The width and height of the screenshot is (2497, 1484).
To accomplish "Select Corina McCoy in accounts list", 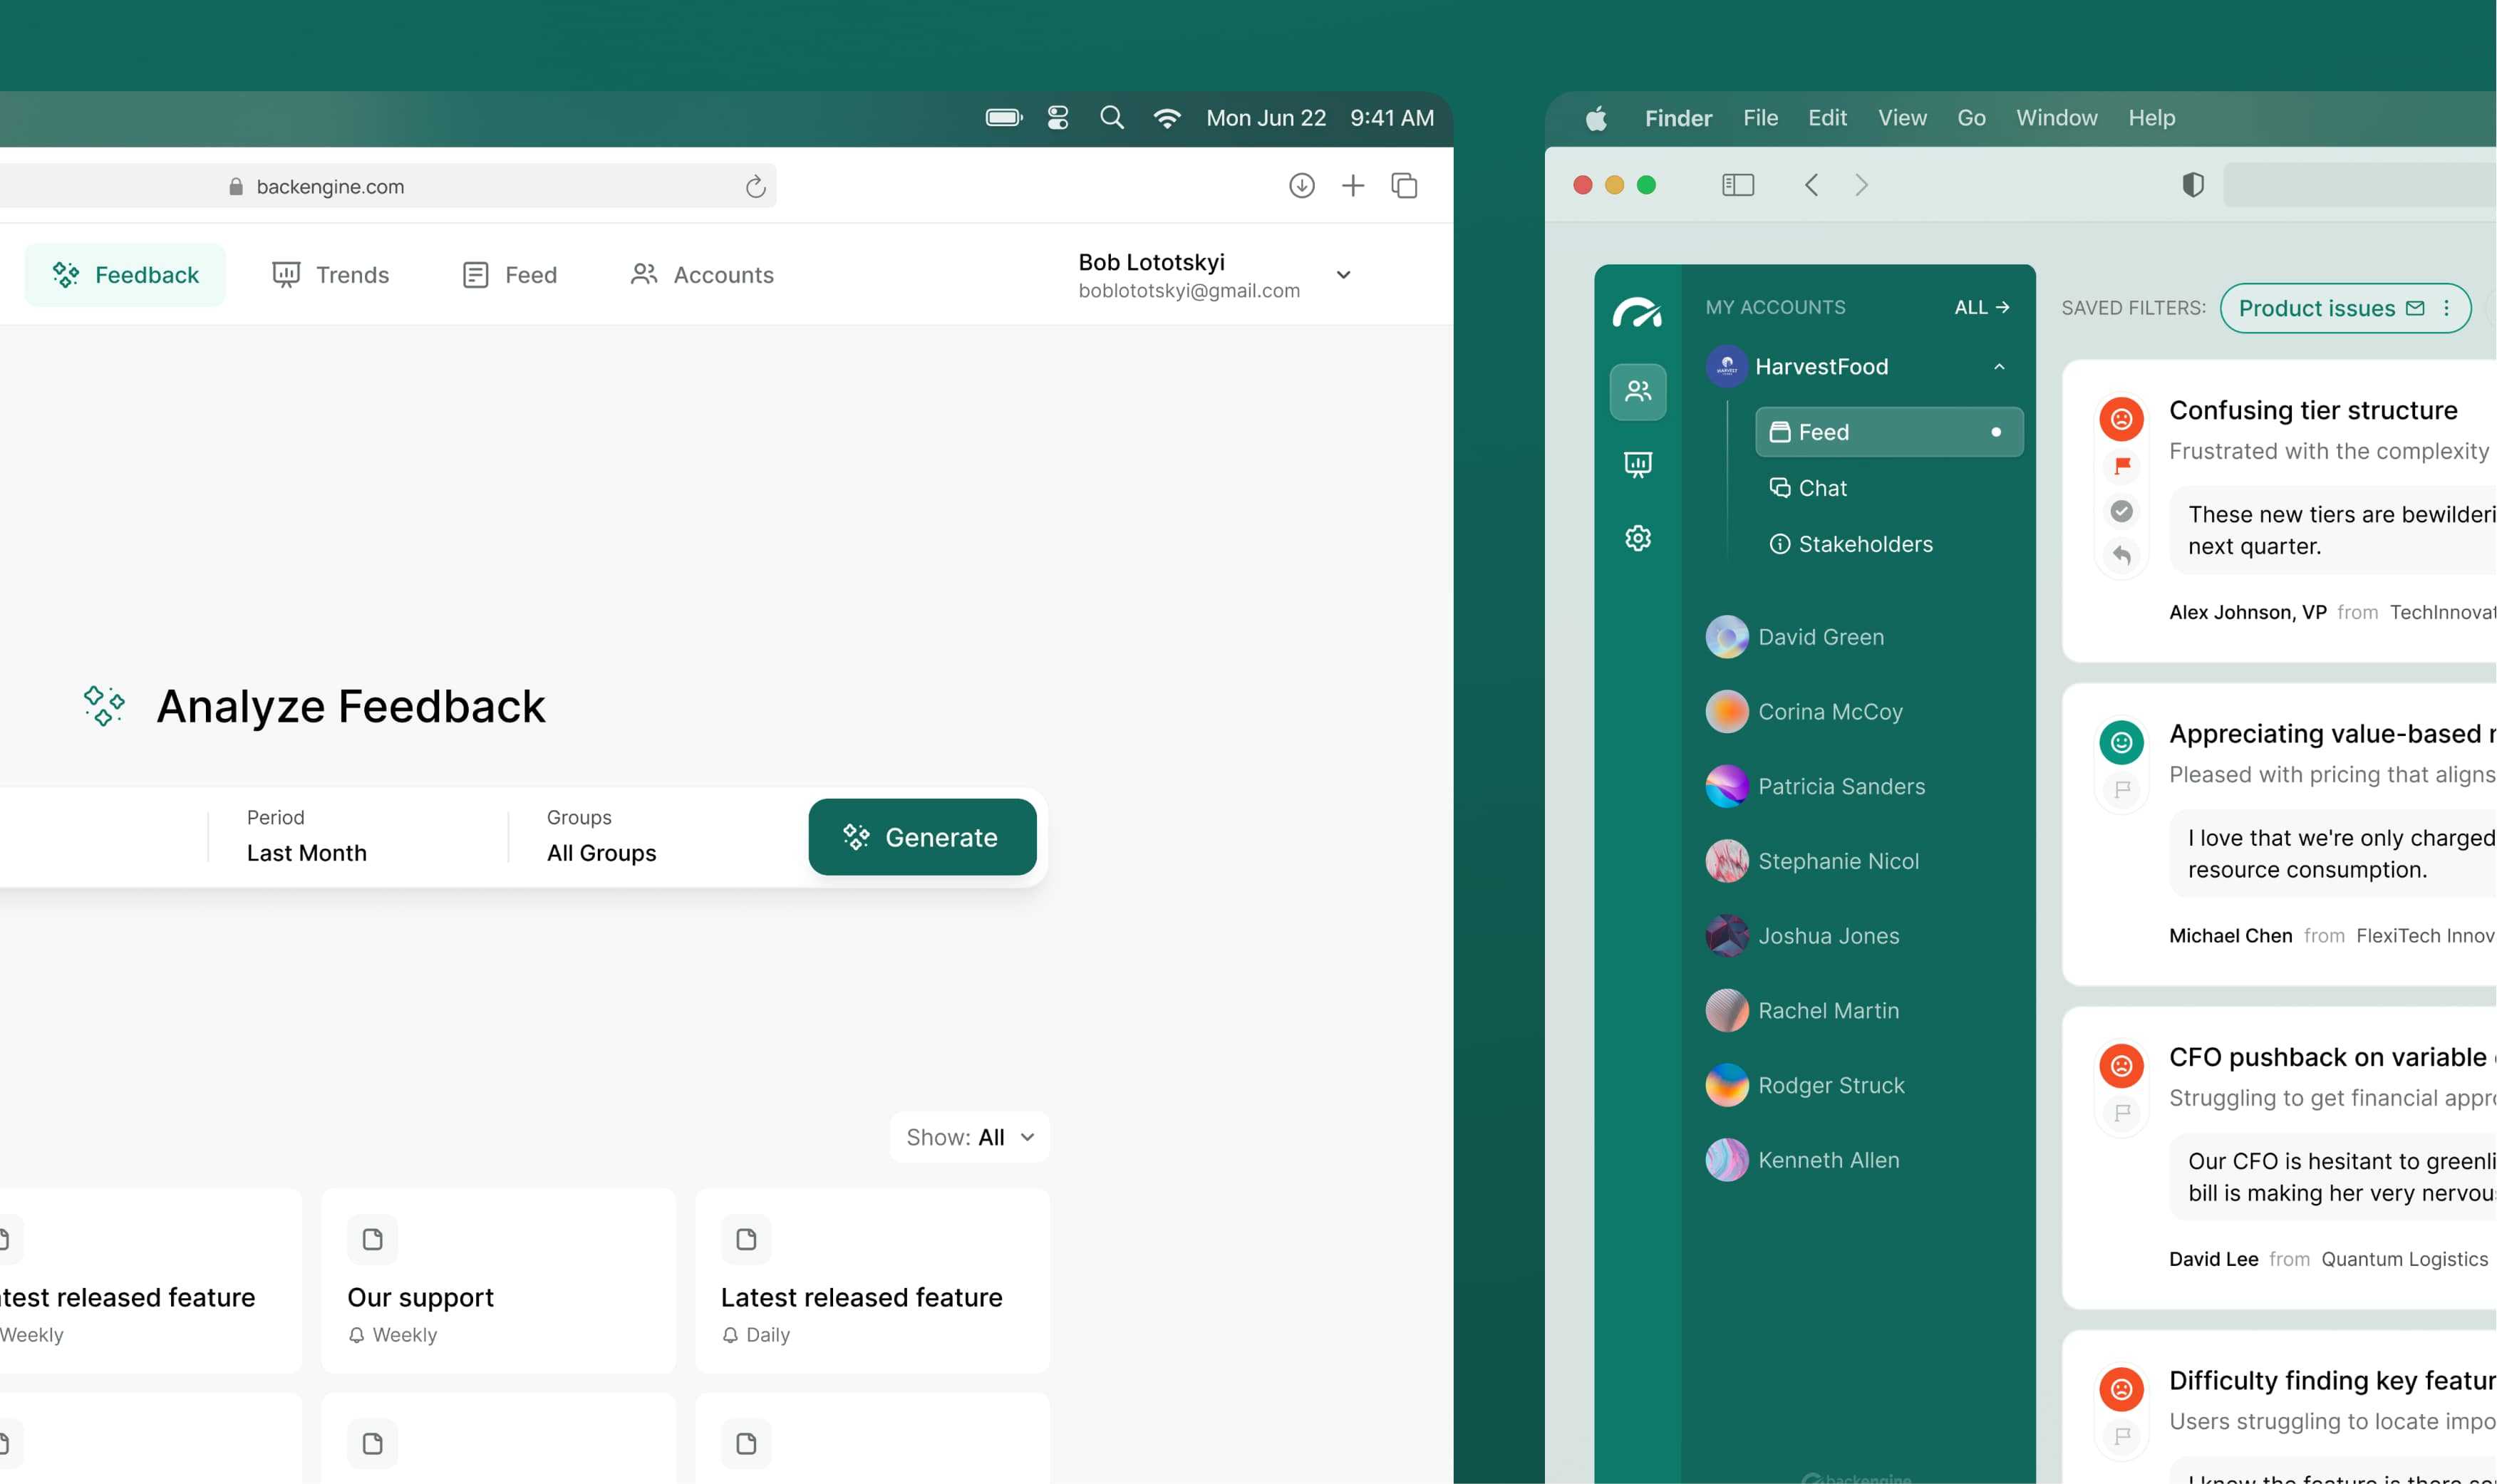I will tap(1804, 712).
